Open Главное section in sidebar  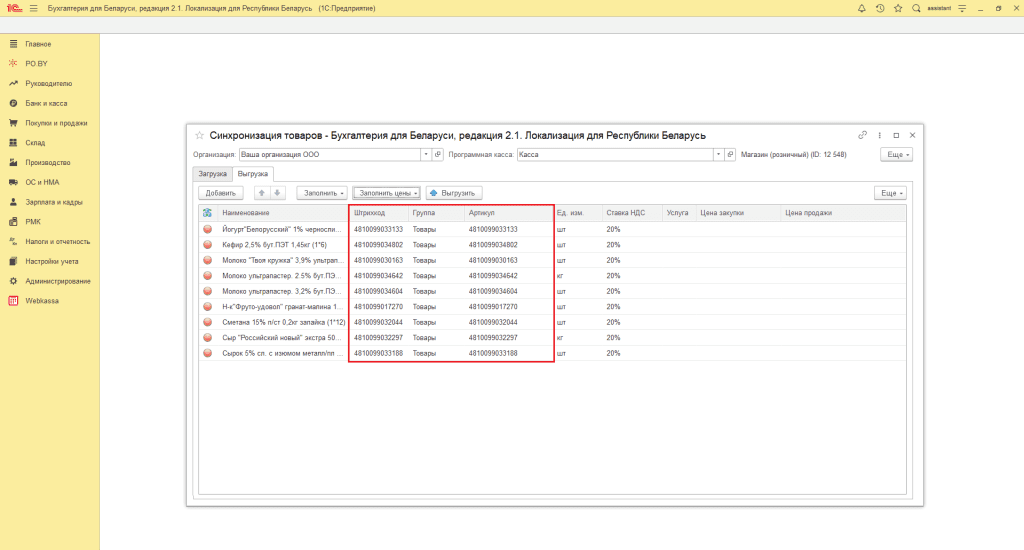38,44
